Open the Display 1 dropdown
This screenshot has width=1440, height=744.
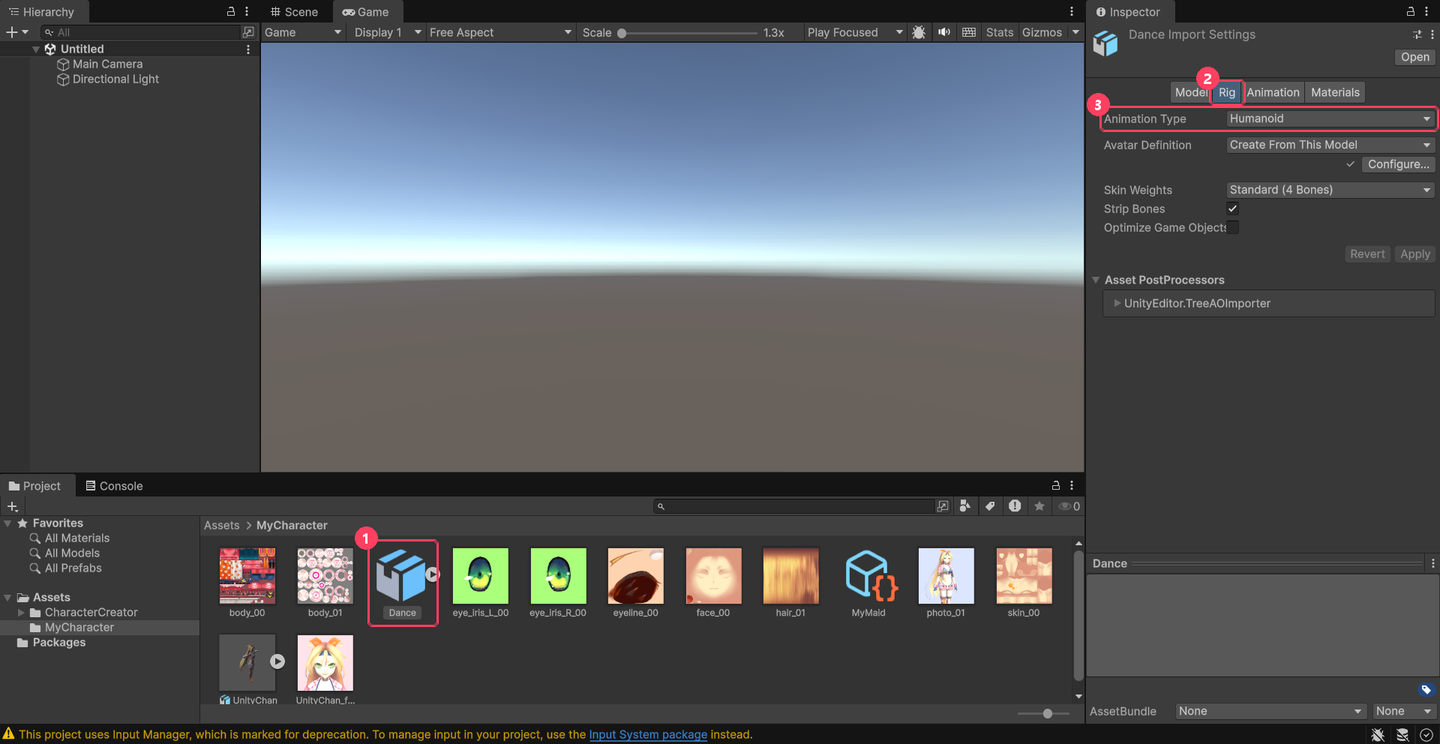click(x=387, y=32)
